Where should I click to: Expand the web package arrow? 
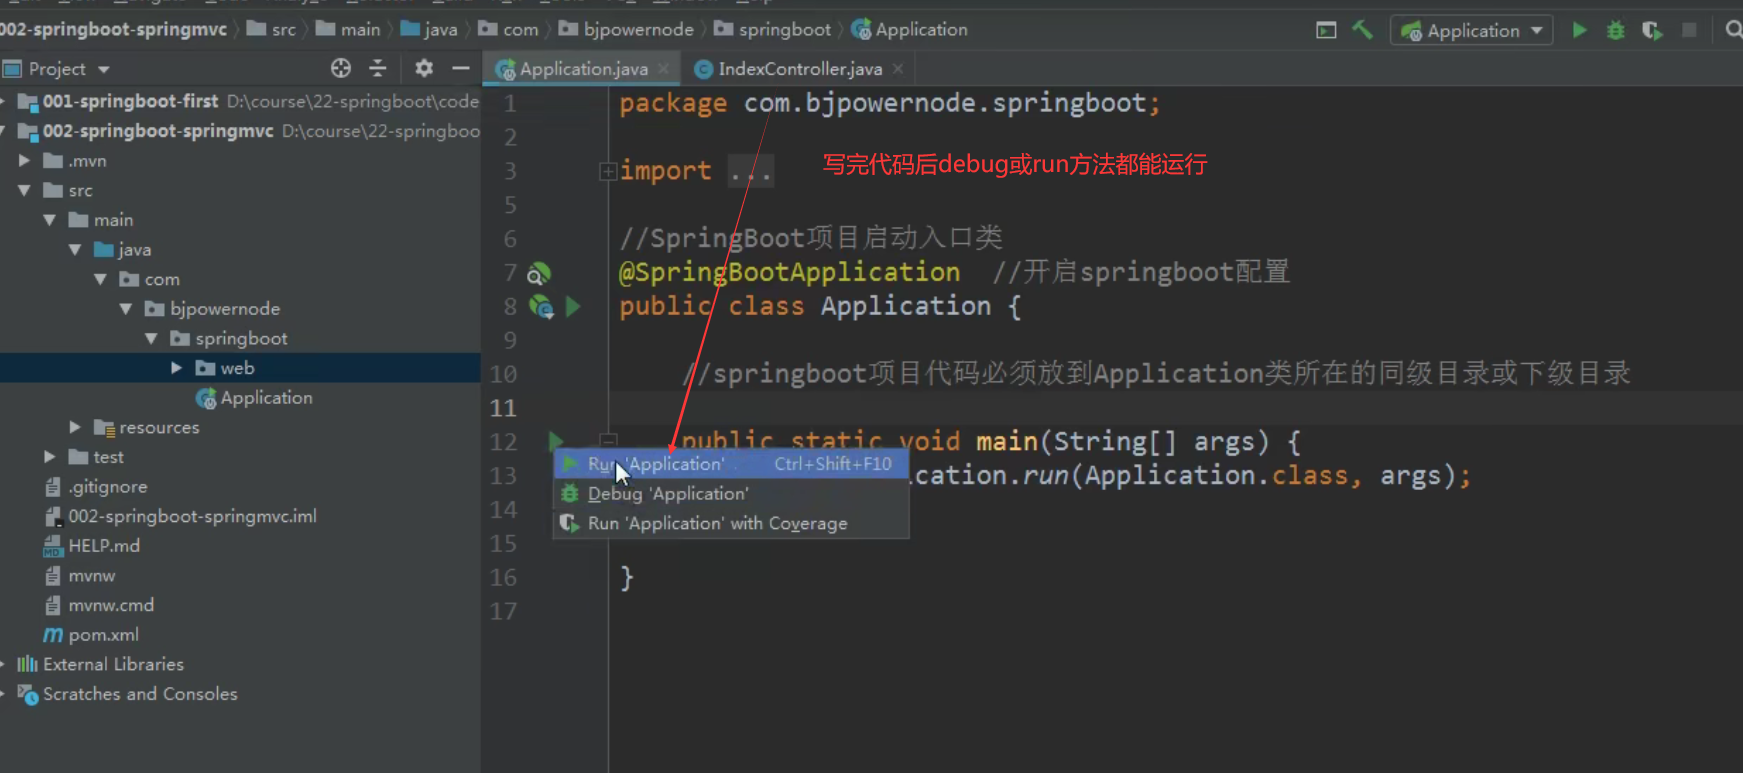[x=176, y=368]
